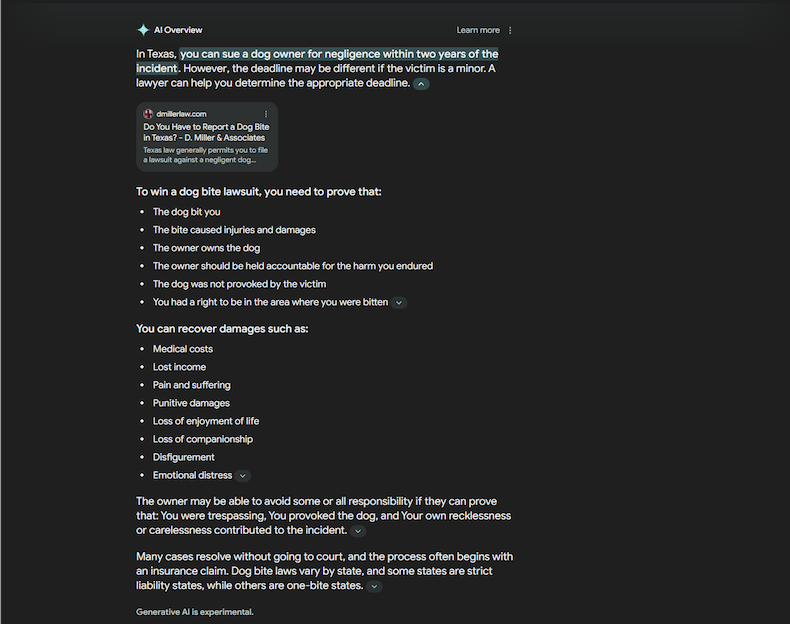
Task: Open dmillerlaw.com source card three-dot menu
Action: point(266,114)
